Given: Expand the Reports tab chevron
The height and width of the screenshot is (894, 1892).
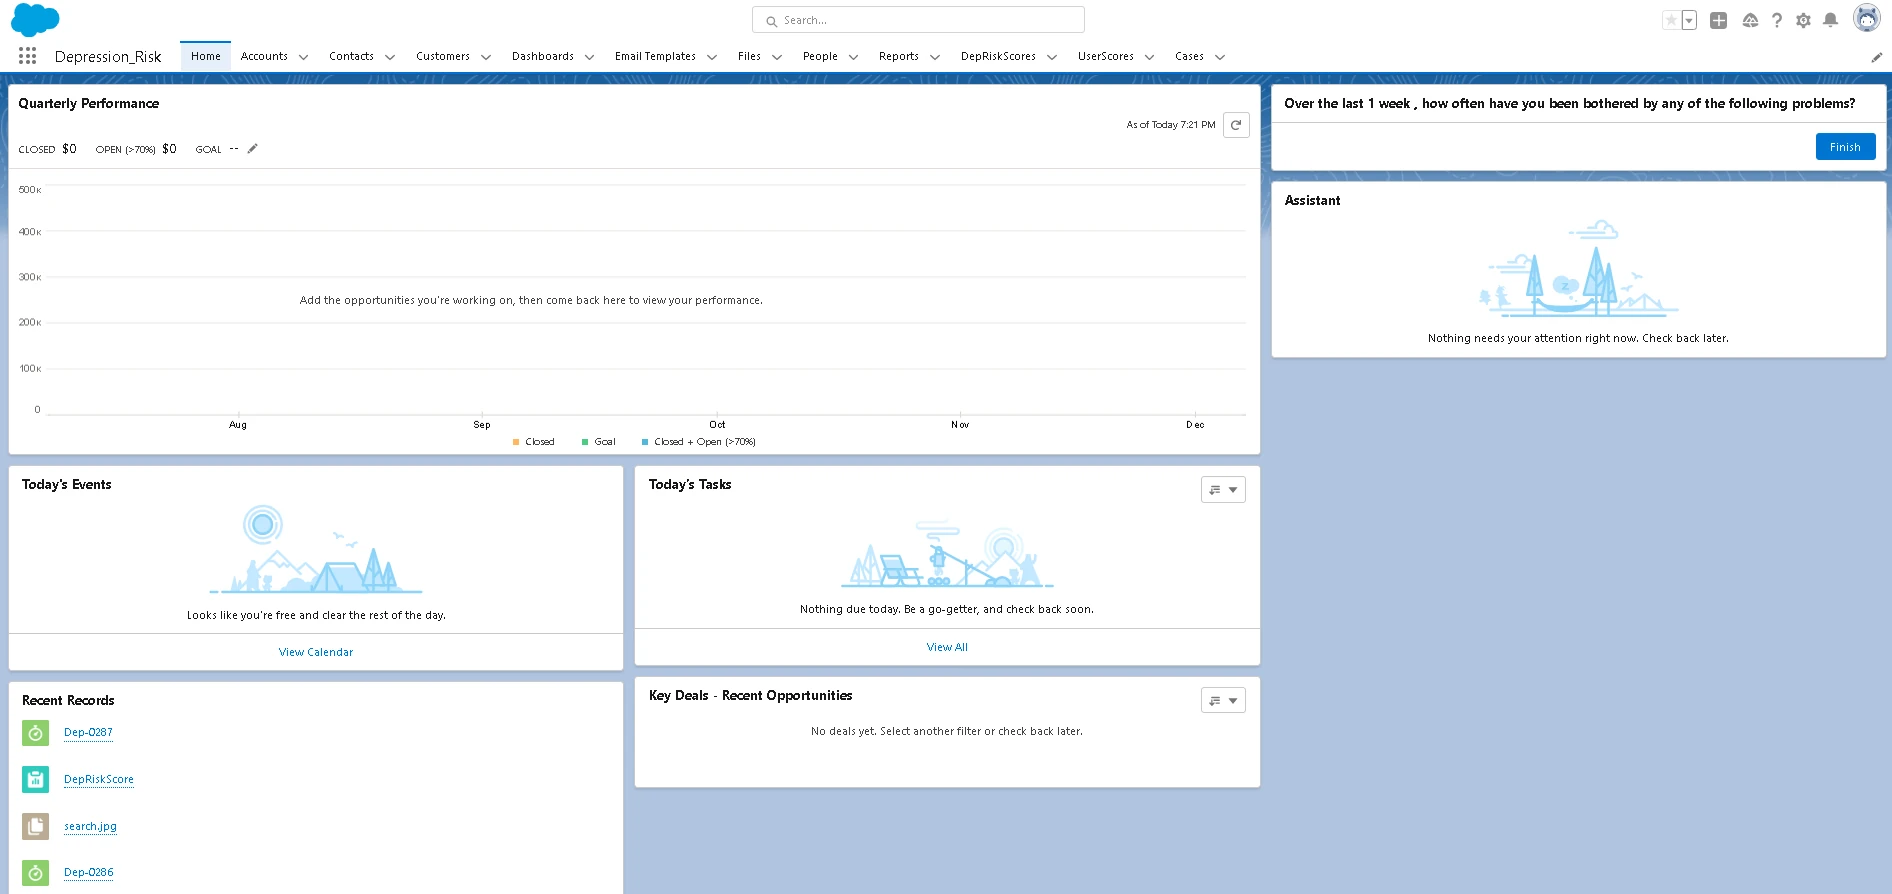Looking at the screenshot, I should point(934,57).
